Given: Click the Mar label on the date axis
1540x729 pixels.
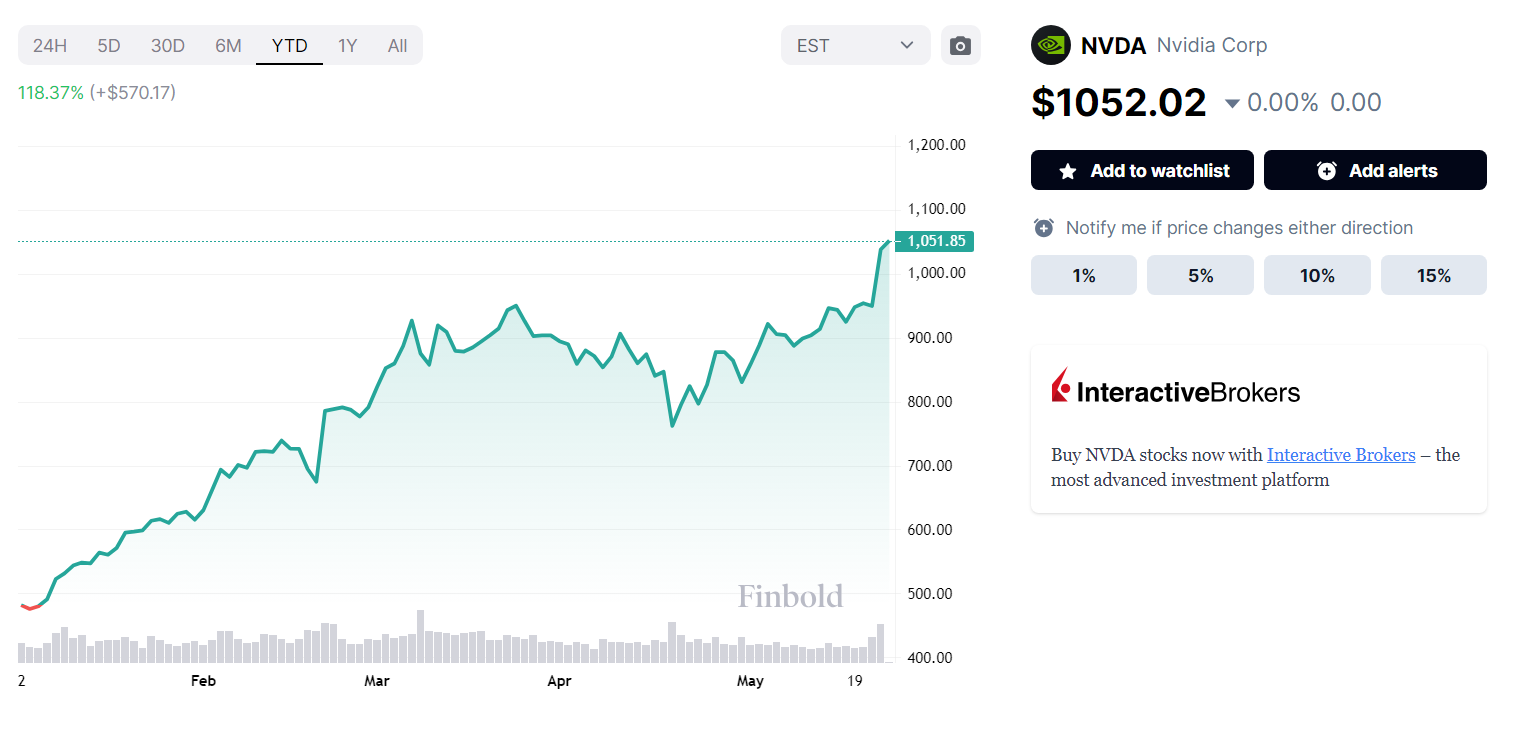Looking at the screenshot, I should pyautogui.click(x=377, y=681).
